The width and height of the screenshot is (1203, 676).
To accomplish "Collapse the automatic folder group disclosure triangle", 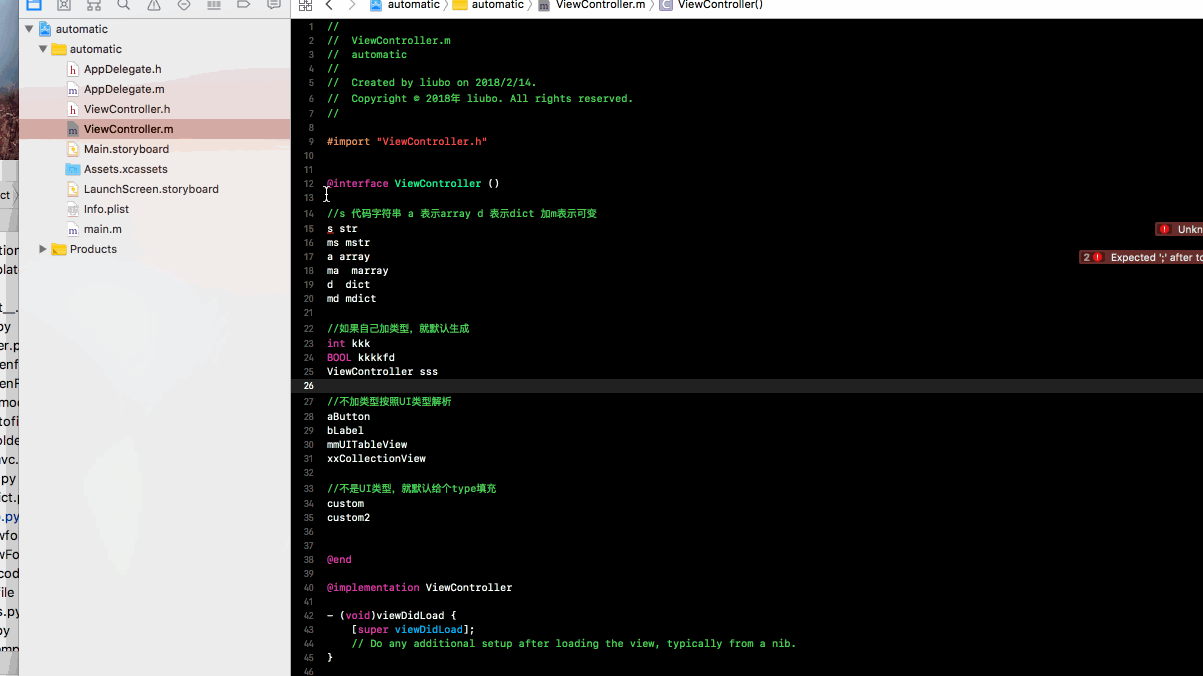I will coord(43,49).
